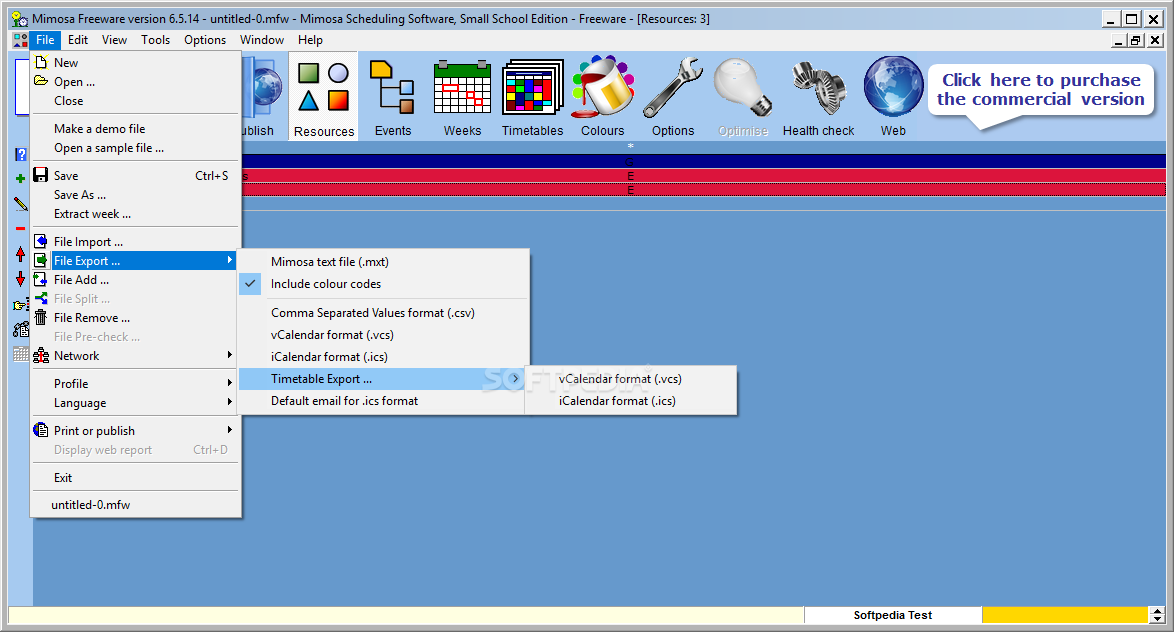Expand the Language submenu arrow

229,402
